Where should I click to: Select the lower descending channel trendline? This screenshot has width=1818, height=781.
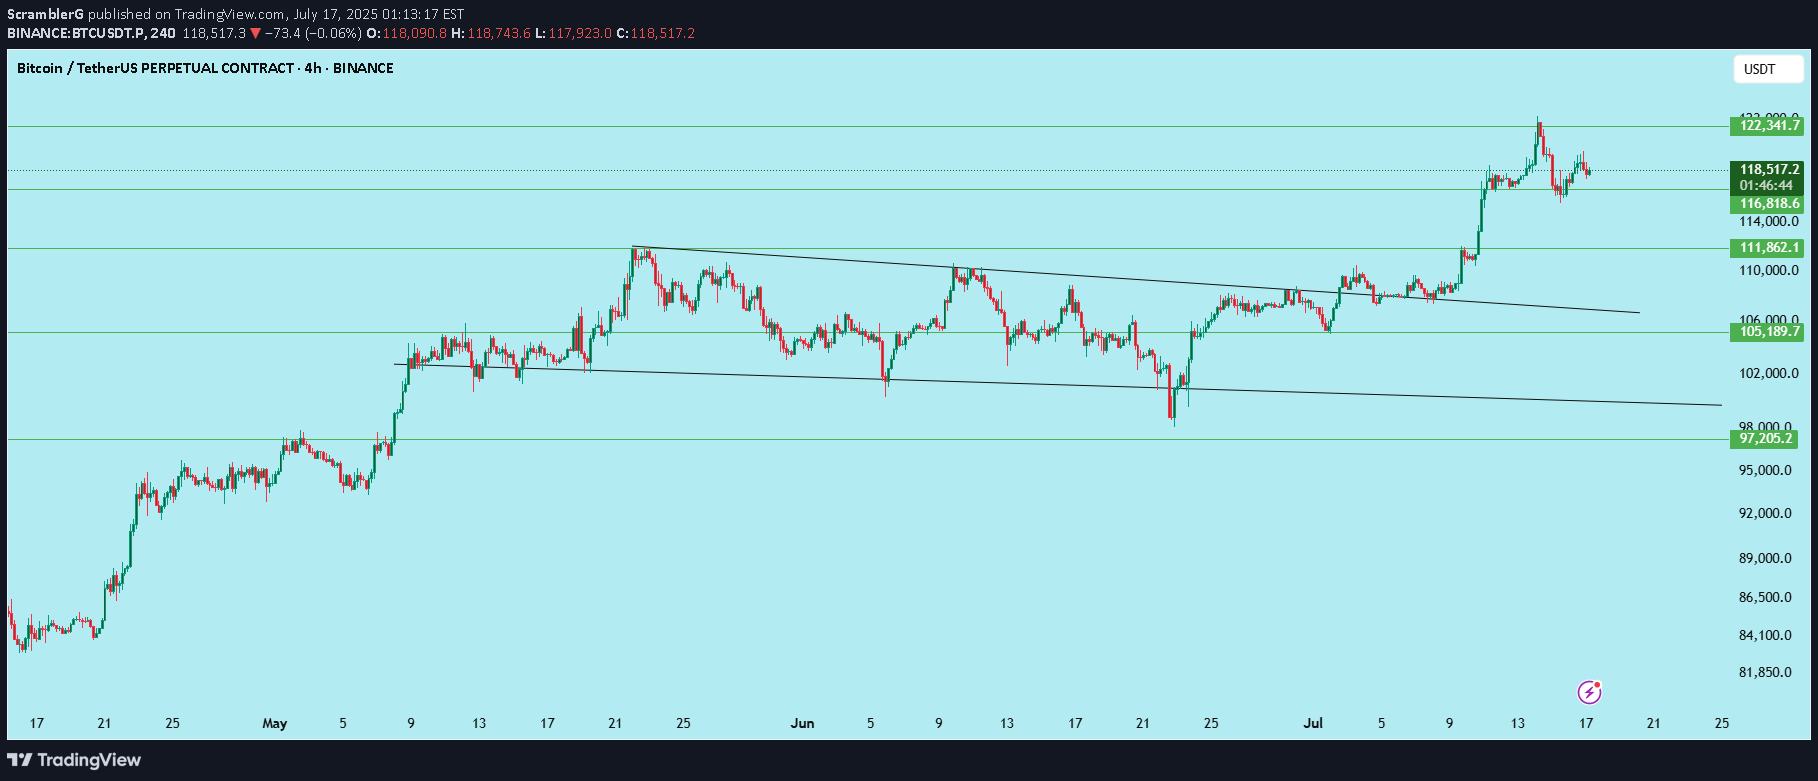[1058, 385]
